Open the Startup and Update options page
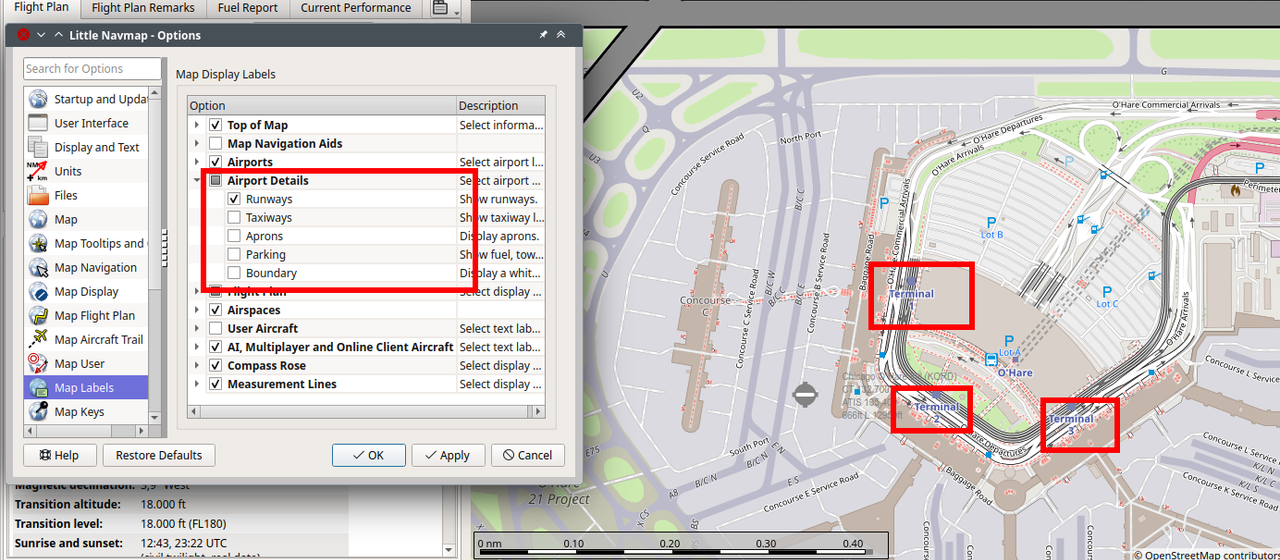 (x=87, y=99)
